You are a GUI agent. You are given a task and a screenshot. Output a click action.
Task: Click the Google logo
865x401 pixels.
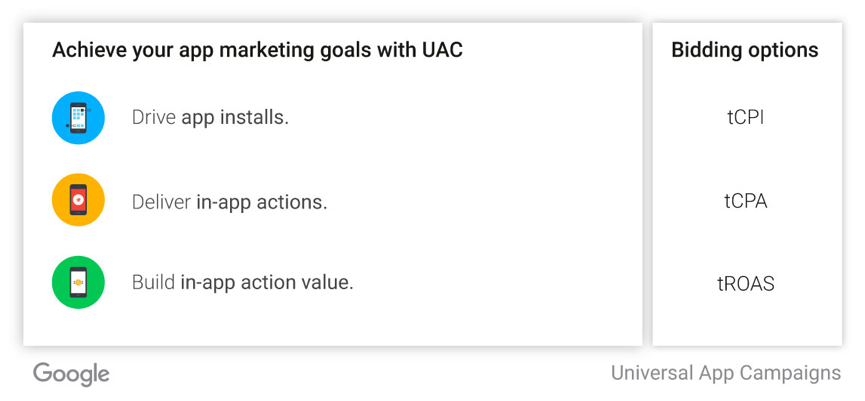(x=71, y=374)
